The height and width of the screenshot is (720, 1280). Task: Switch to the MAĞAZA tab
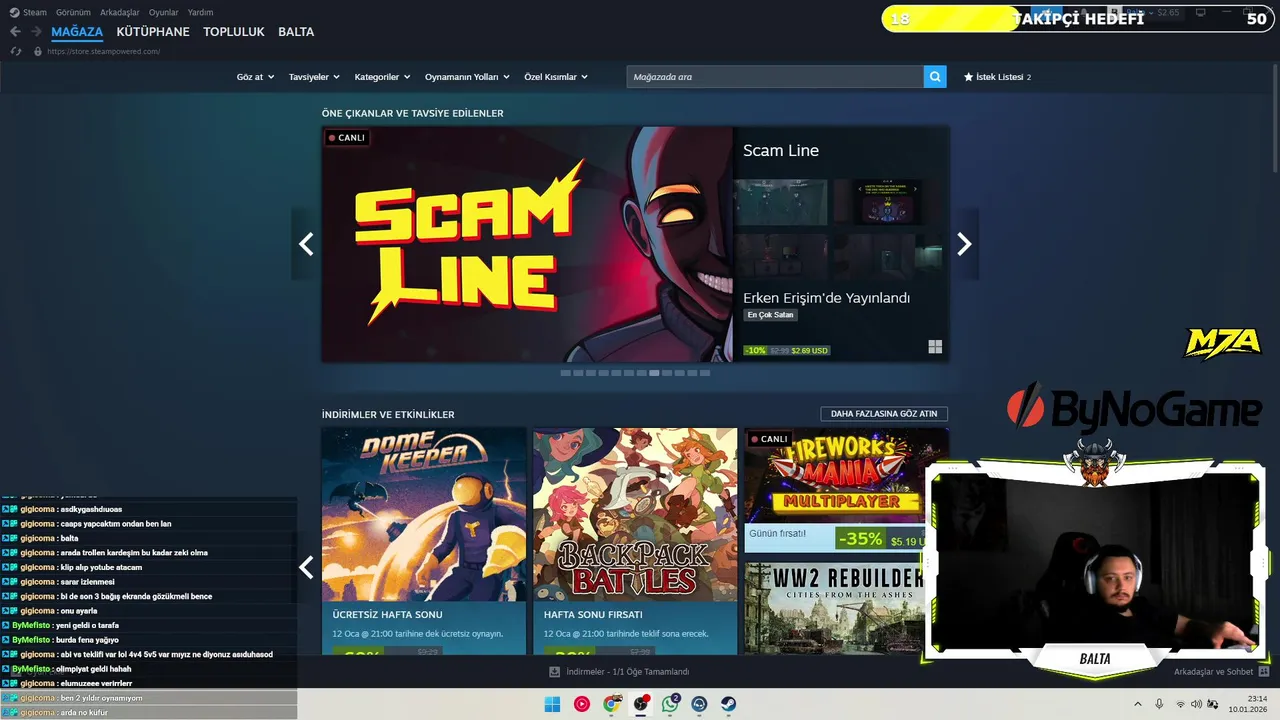click(x=77, y=32)
